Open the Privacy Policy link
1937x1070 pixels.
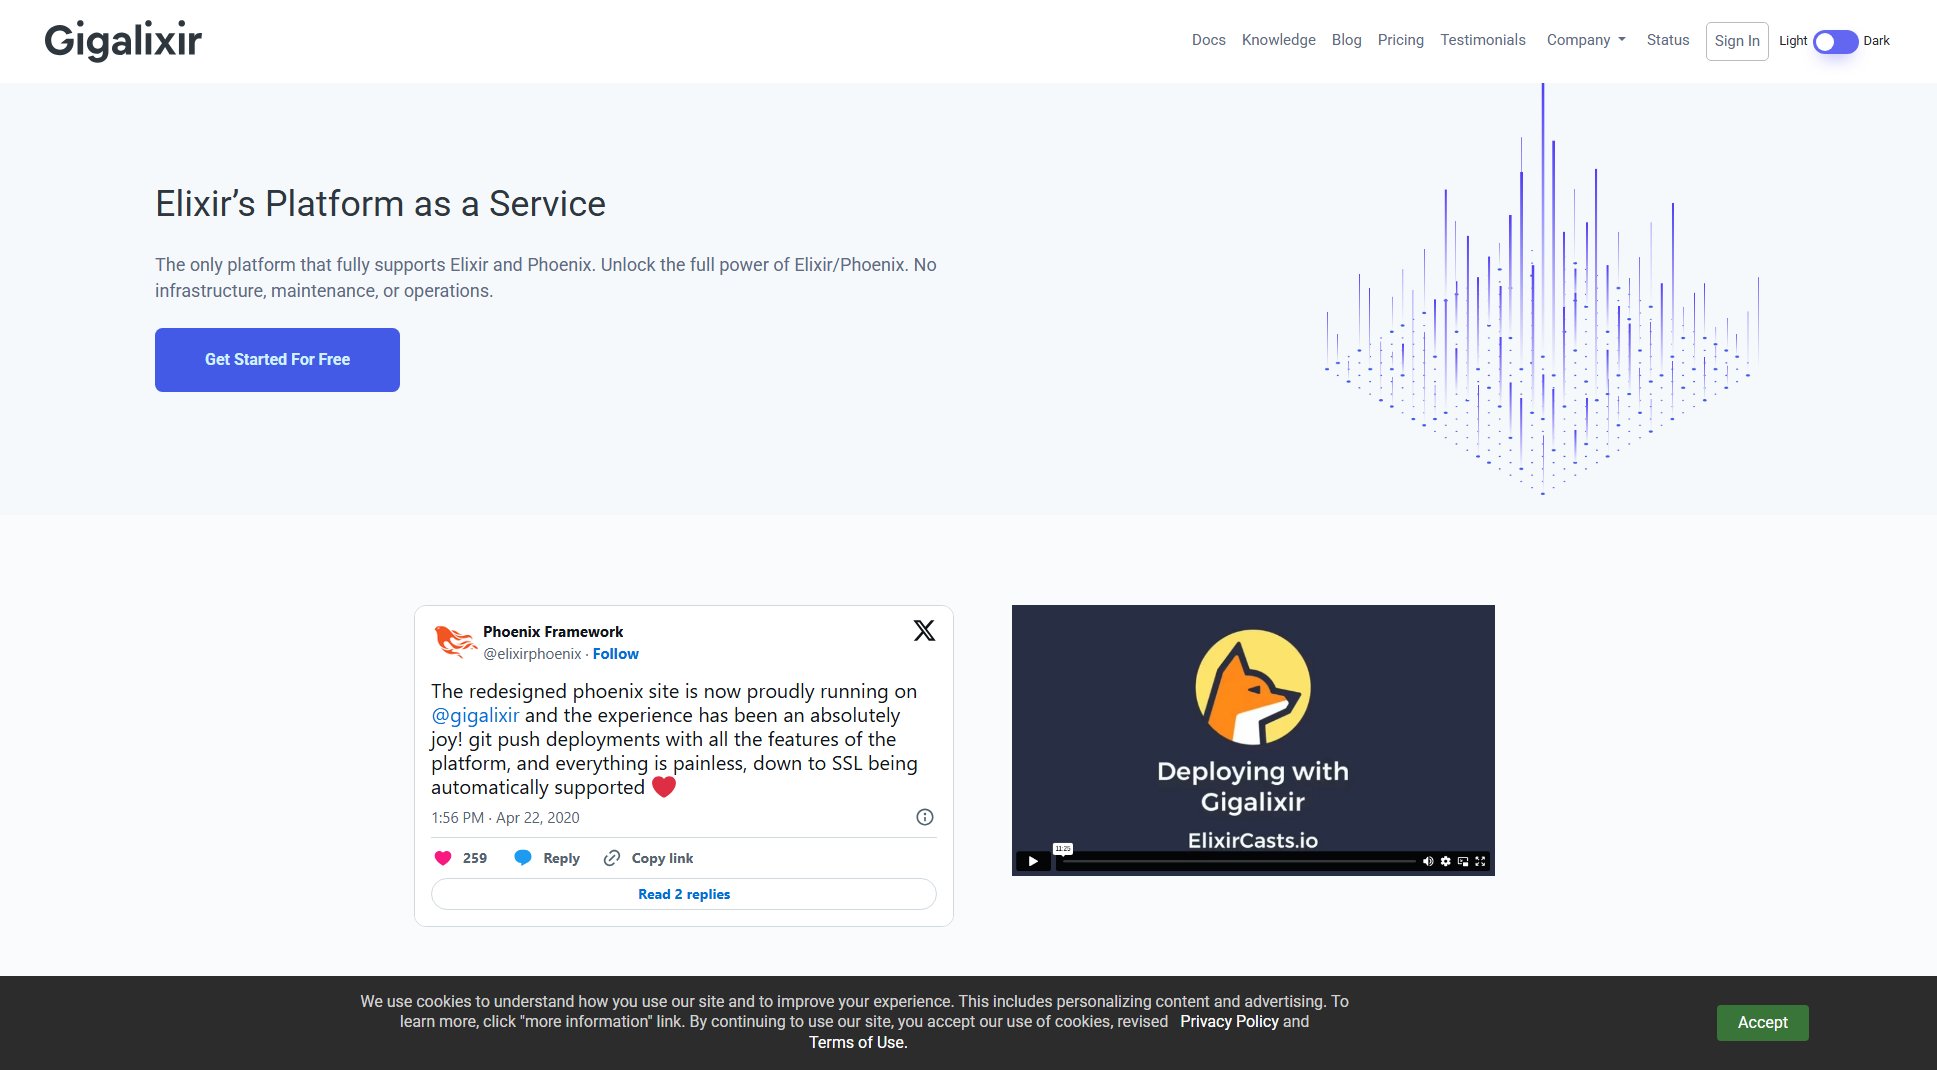click(x=1229, y=1022)
